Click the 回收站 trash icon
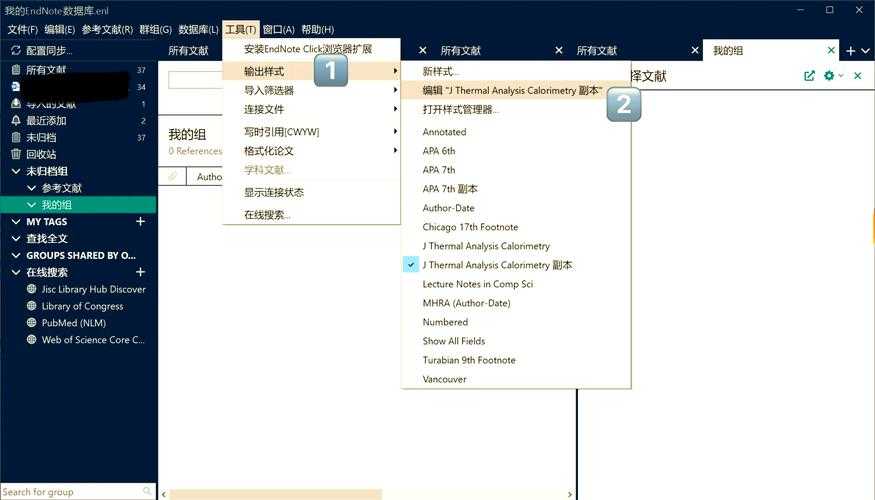The width and height of the screenshot is (875, 500). [16, 154]
